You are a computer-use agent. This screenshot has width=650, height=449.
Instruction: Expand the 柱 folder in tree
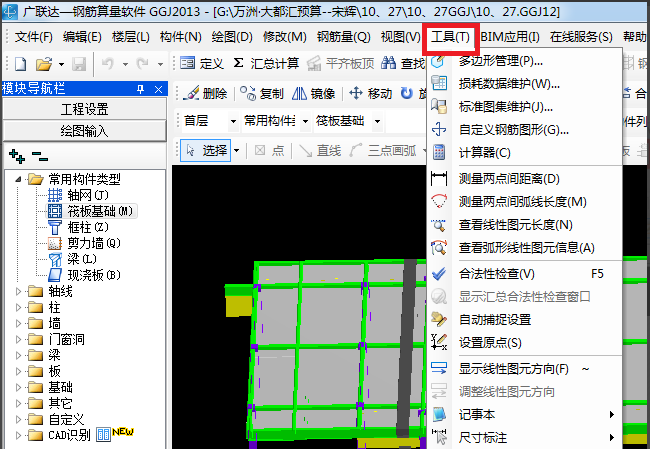tap(20, 308)
